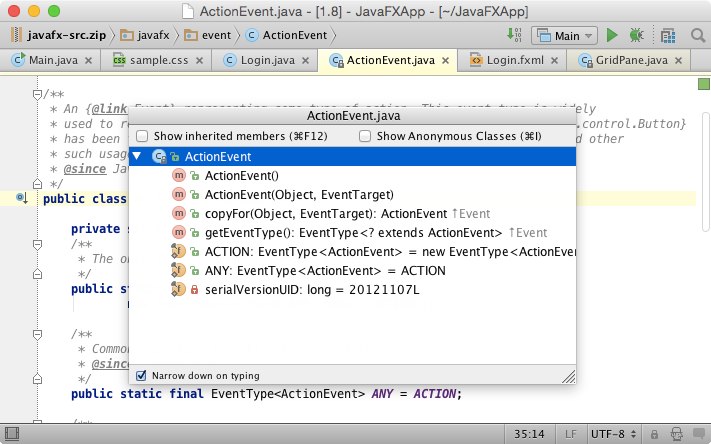
Task: Click the {@link tag in Javadoc
Action: tap(109, 109)
